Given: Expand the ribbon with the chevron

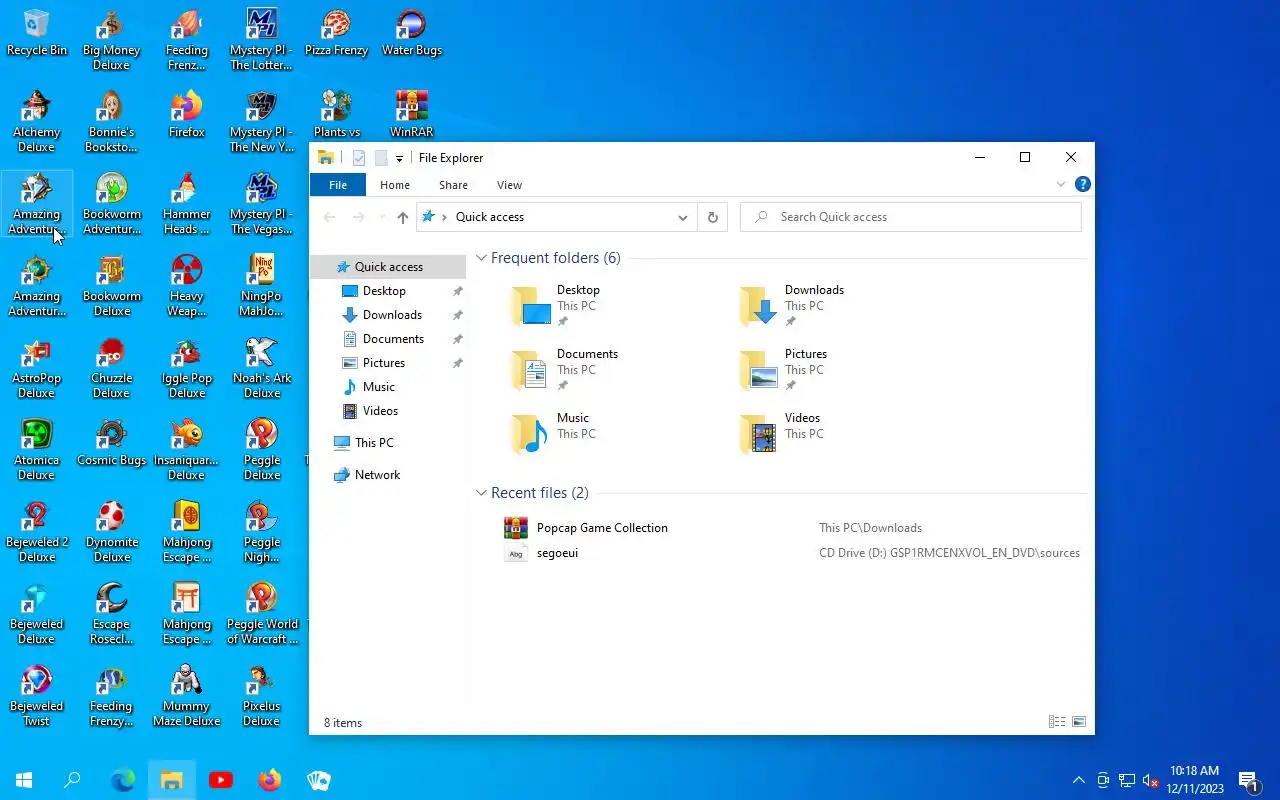Looking at the screenshot, I should [1061, 185].
